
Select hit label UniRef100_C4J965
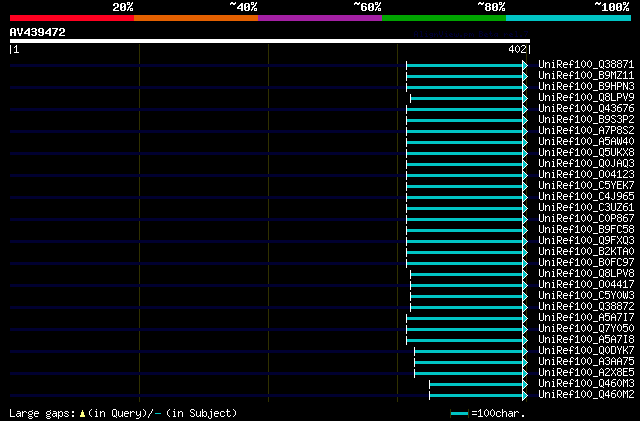click(586, 197)
